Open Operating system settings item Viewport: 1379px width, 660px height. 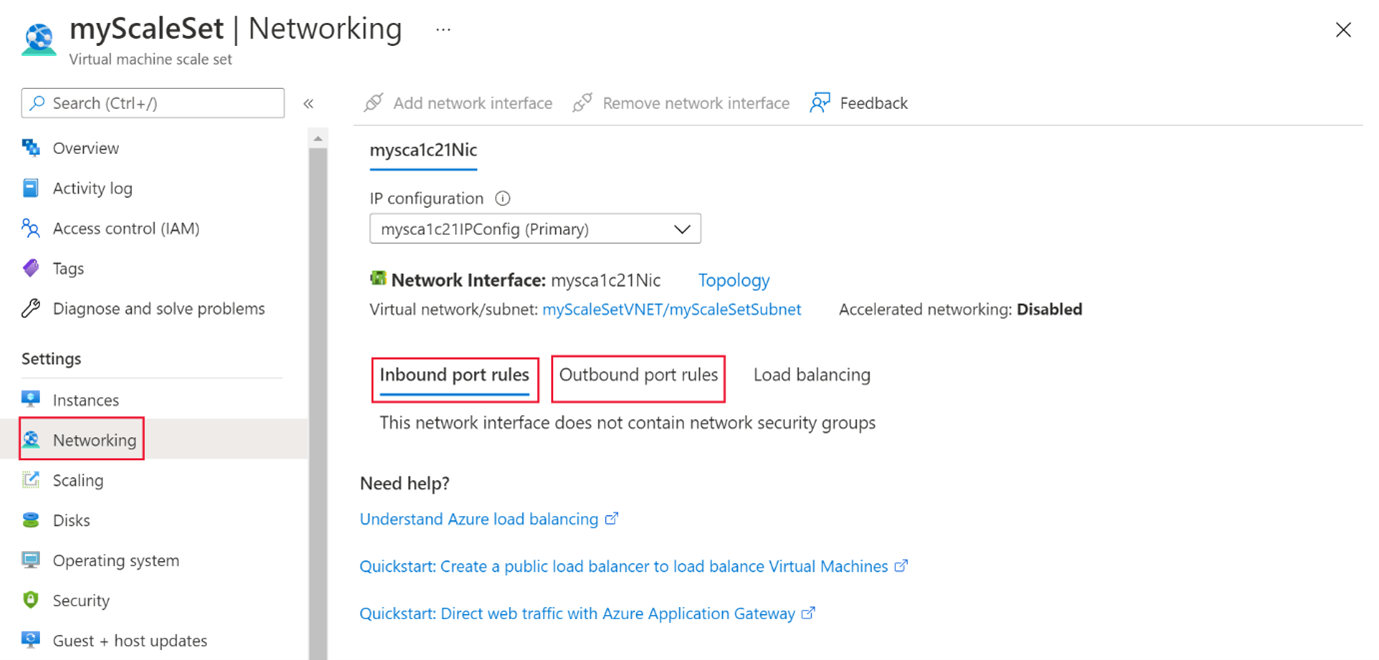coord(116,560)
